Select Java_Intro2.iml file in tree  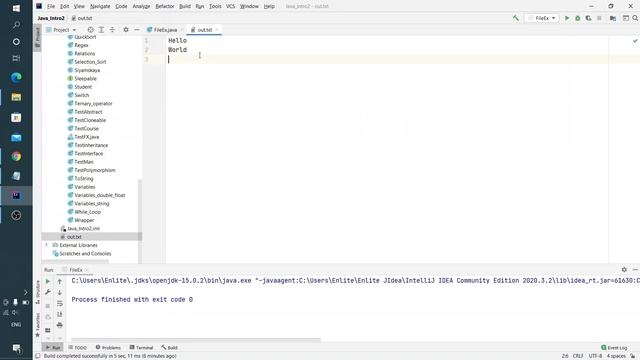pyautogui.click(x=83, y=229)
